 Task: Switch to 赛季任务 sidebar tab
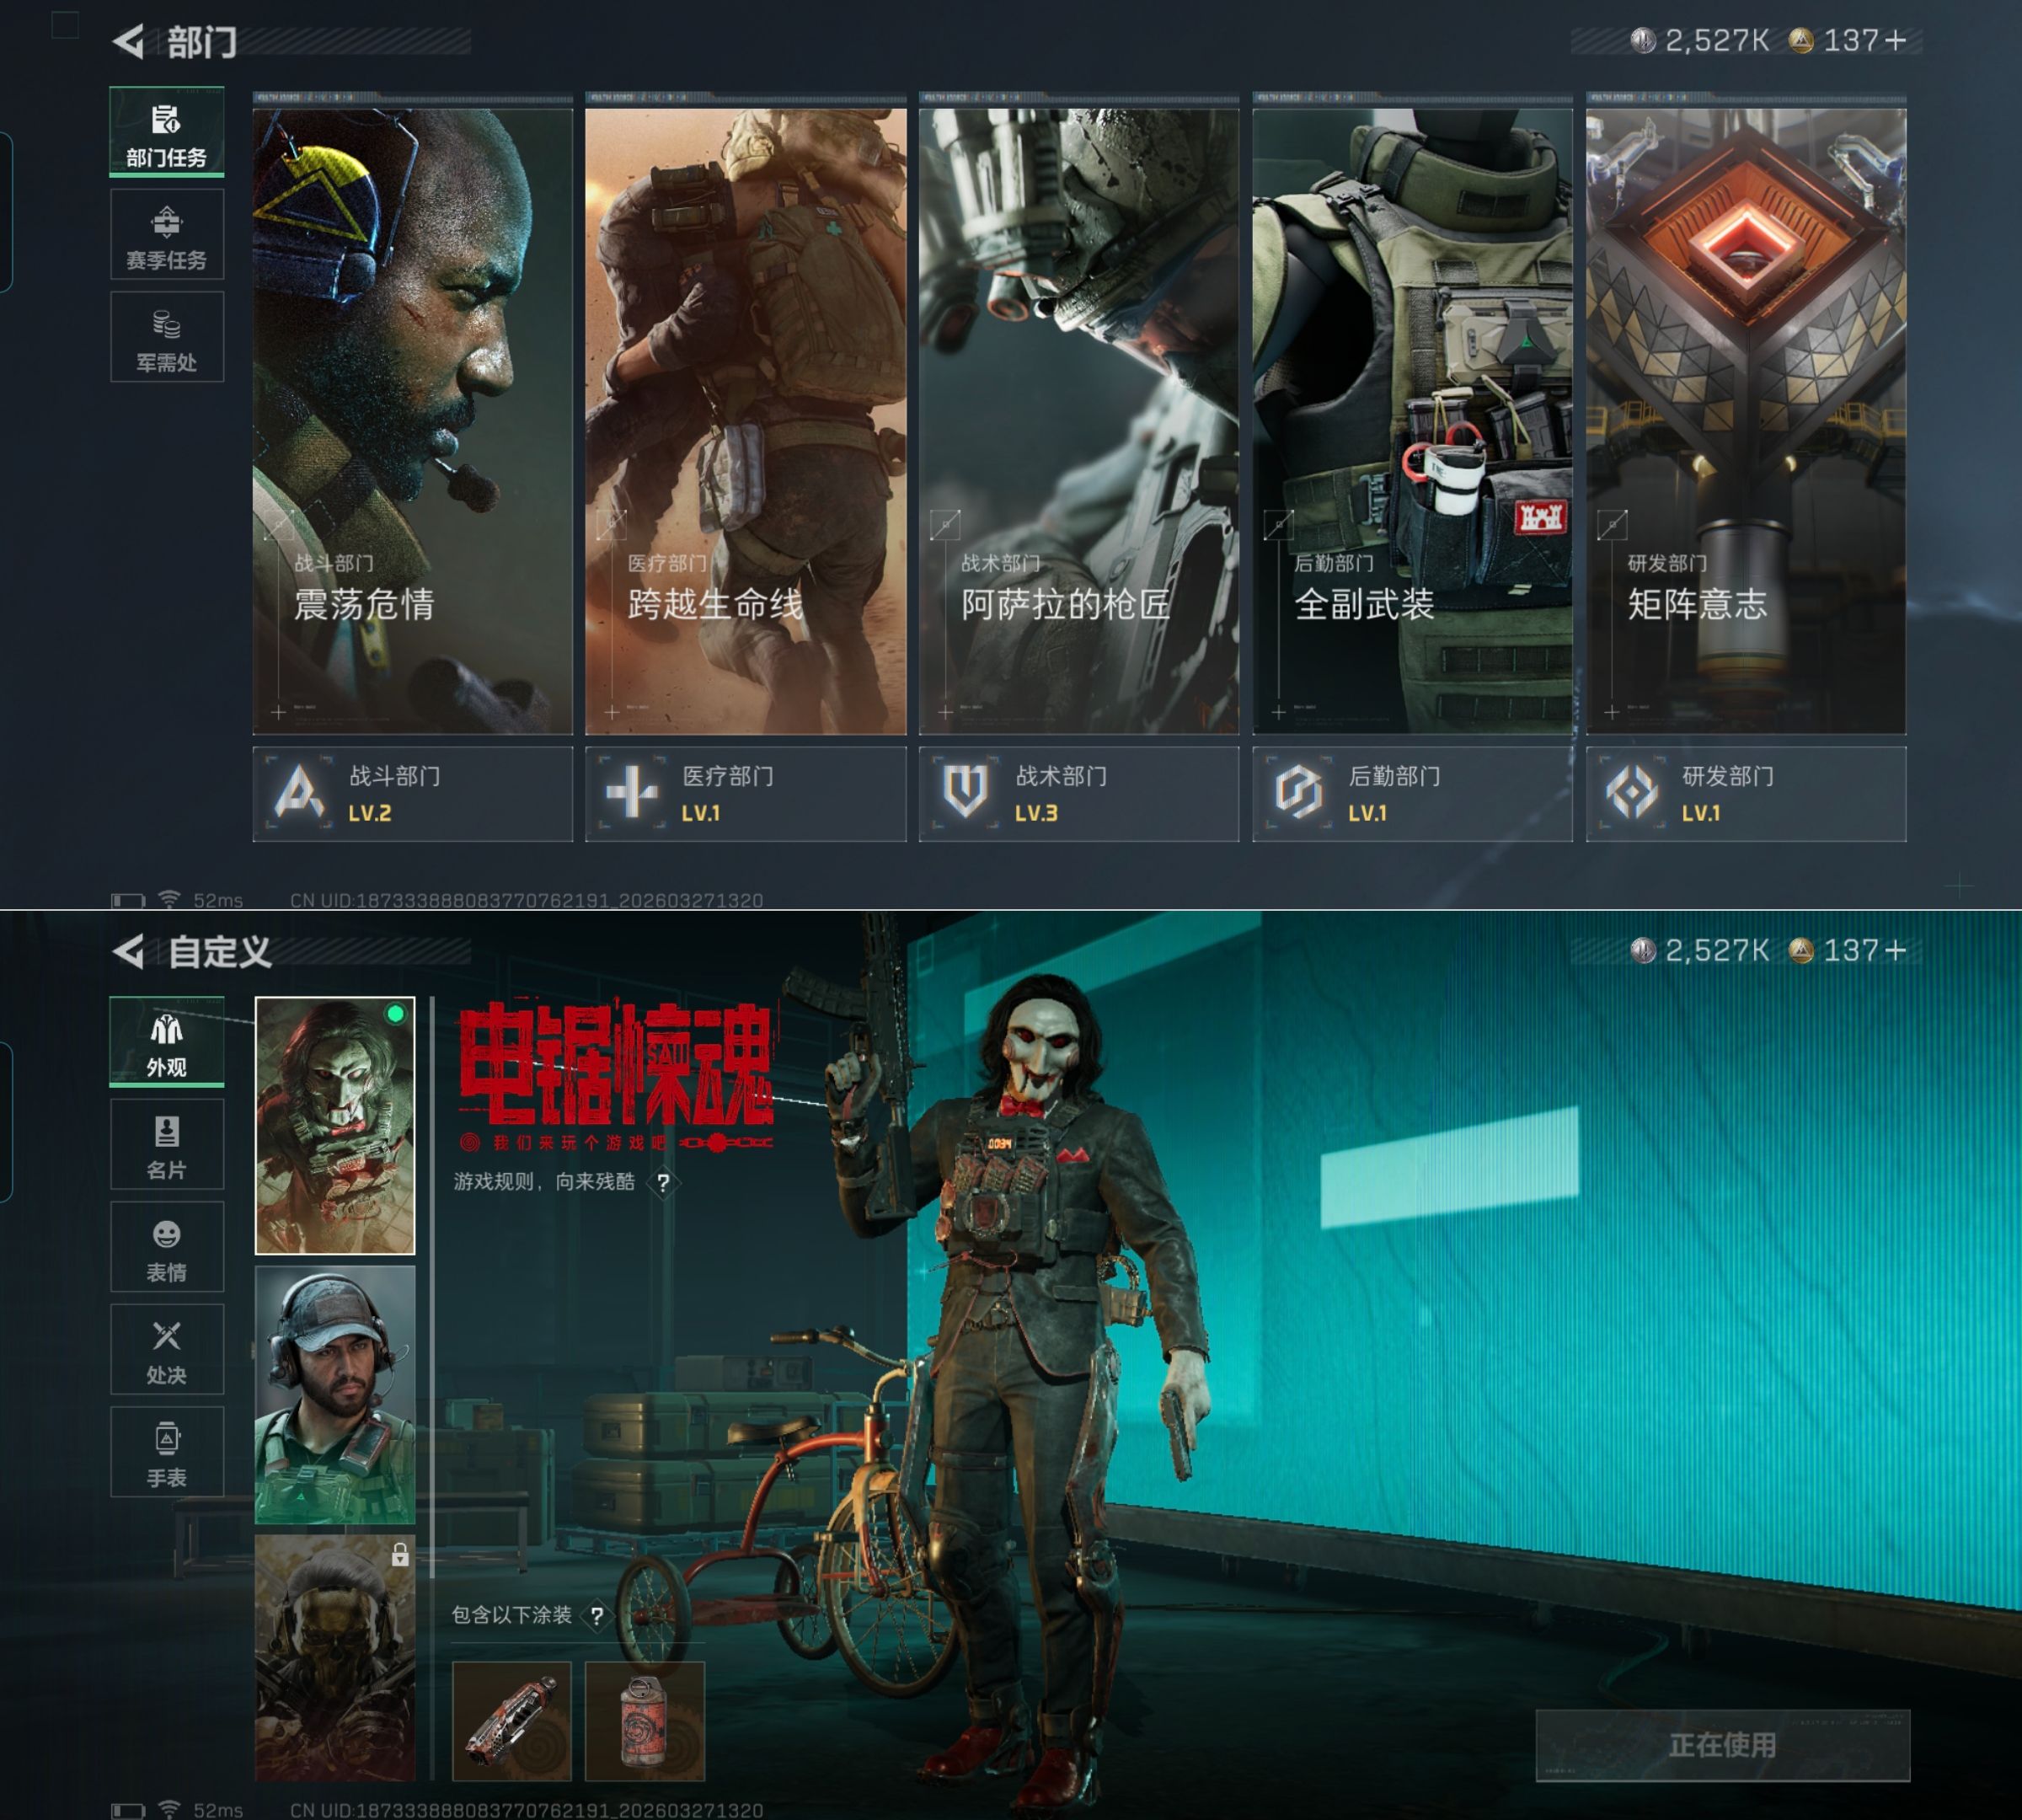(166, 236)
